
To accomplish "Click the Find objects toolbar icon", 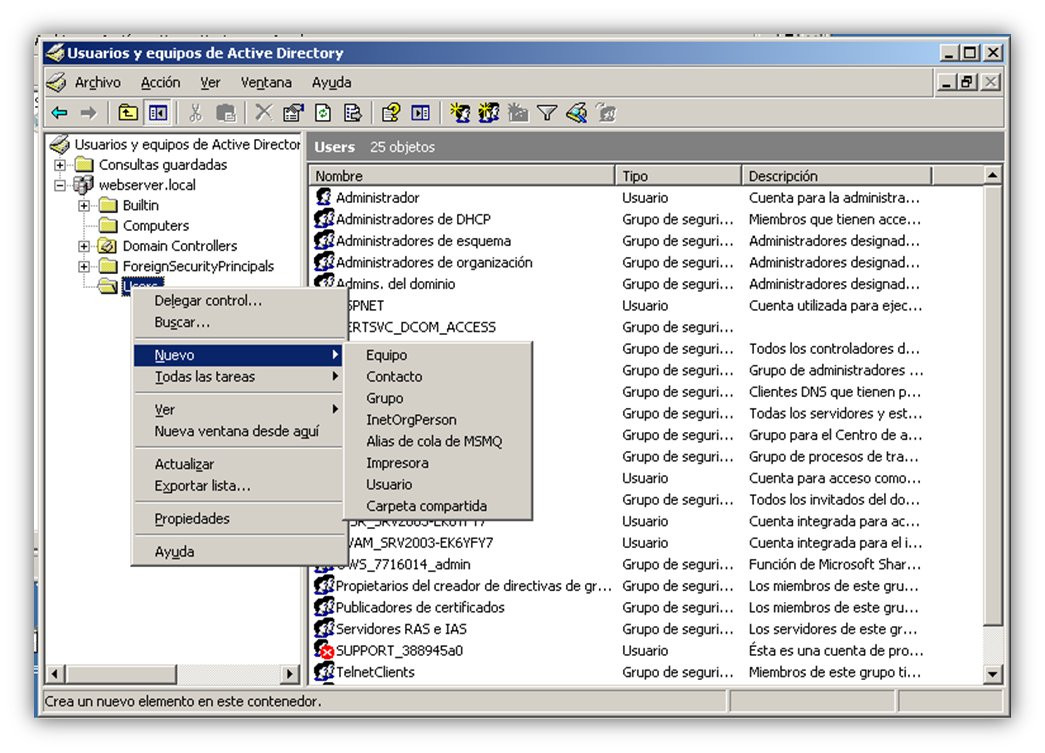I will 577,113.
